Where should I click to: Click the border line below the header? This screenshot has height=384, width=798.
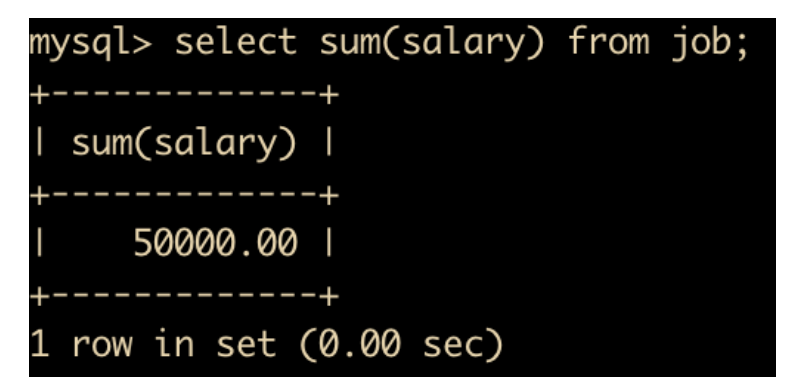[x=184, y=196]
